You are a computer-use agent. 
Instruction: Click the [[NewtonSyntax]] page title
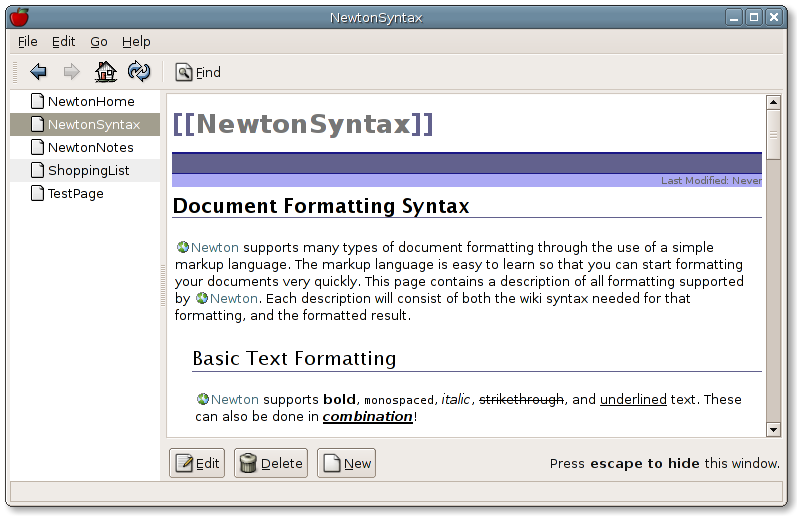point(303,124)
